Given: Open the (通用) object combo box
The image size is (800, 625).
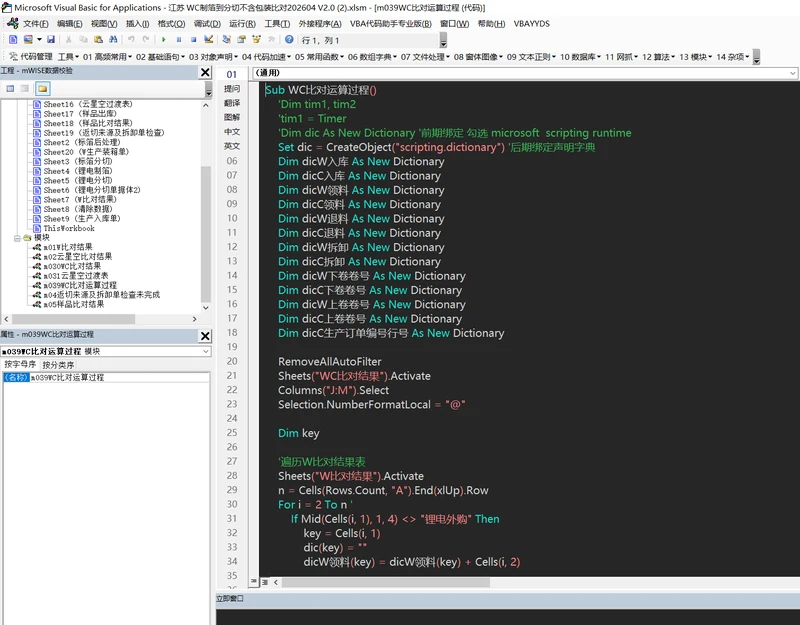Looking at the screenshot, I should click(525, 73).
